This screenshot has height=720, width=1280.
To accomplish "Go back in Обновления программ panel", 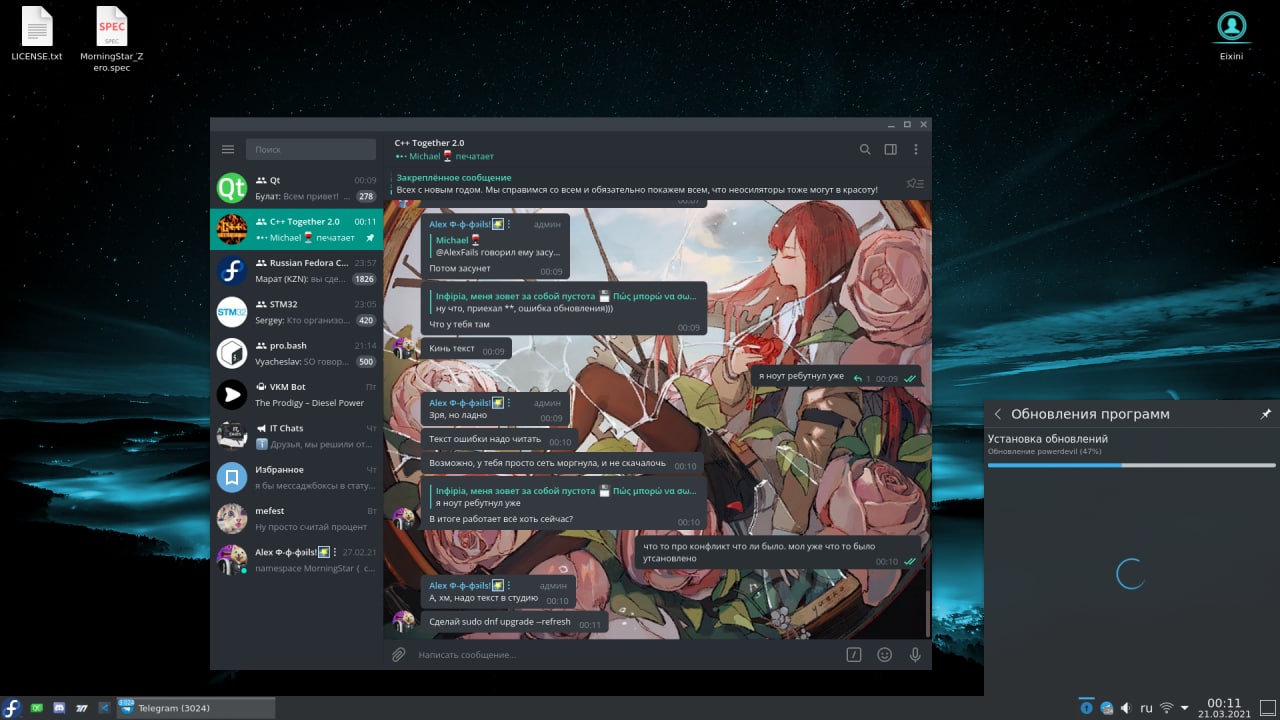I will point(997,414).
